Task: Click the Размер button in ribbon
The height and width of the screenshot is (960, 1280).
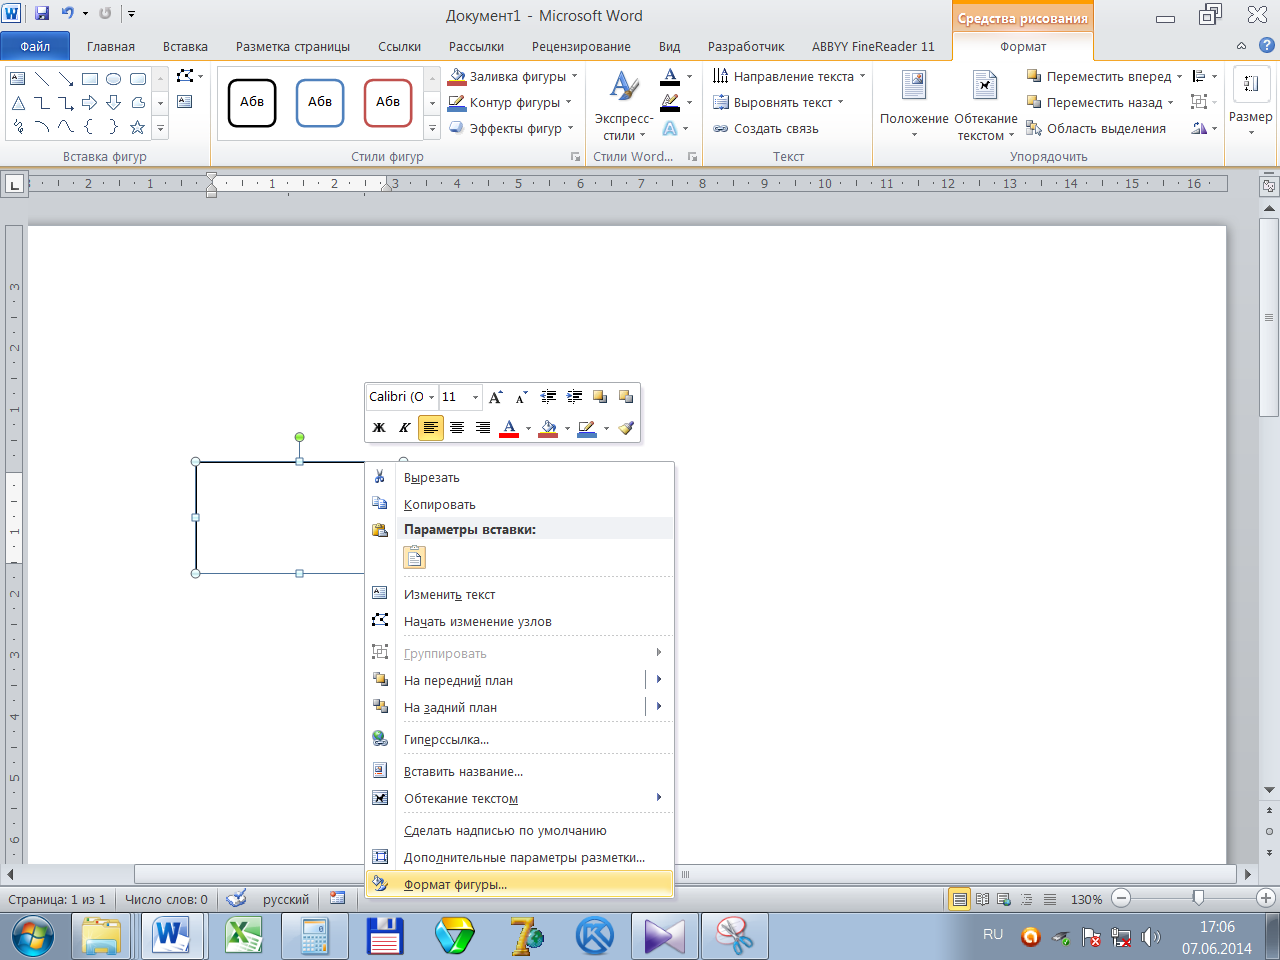Action: click(x=1251, y=102)
